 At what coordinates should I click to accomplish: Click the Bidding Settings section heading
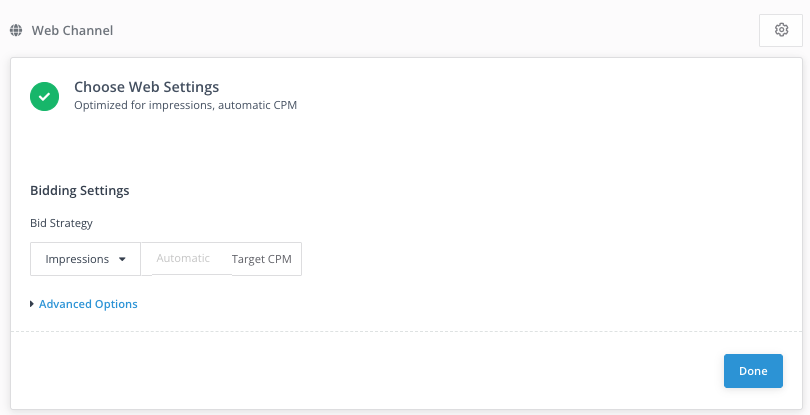click(x=80, y=191)
